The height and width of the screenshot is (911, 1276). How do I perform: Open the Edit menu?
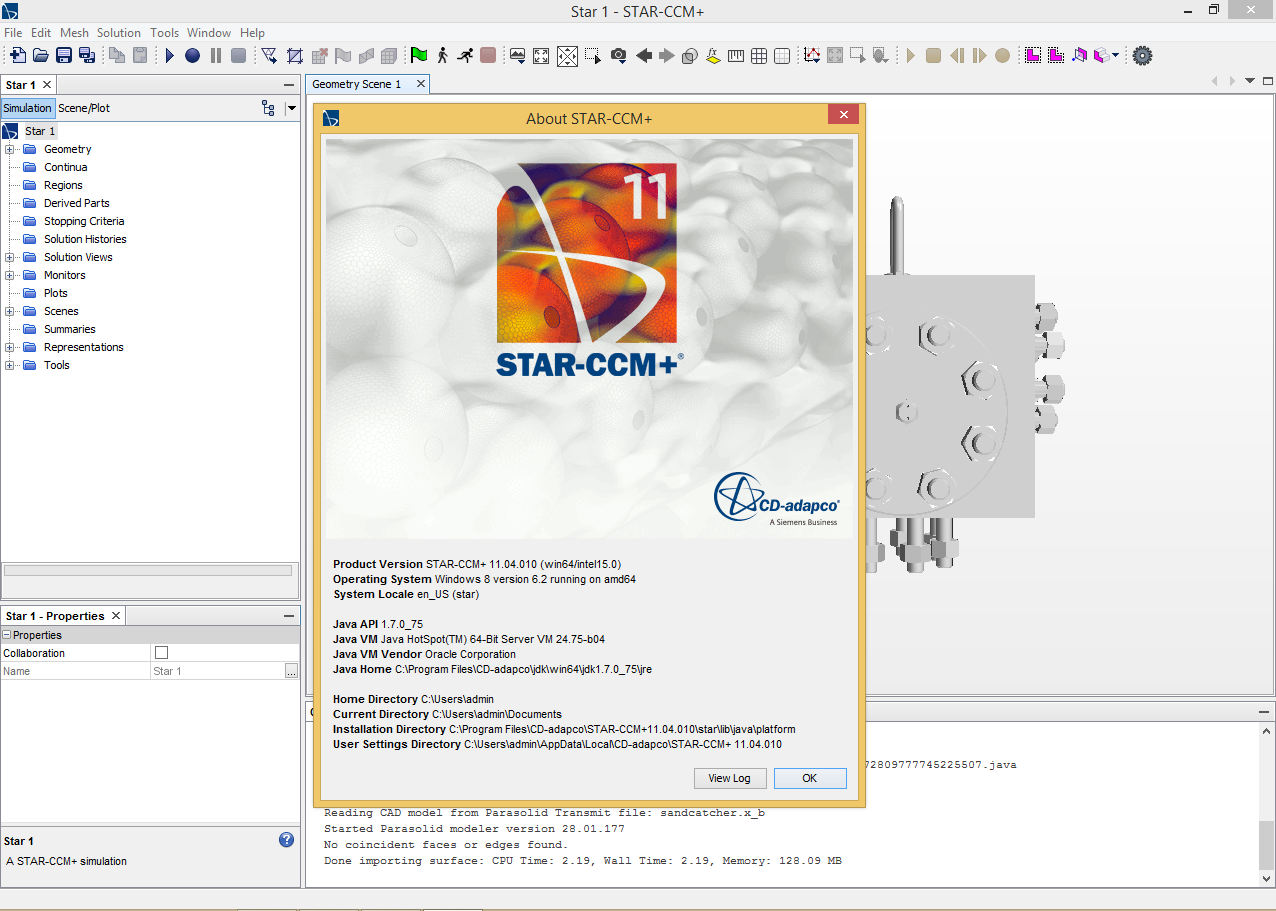[x=41, y=33]
